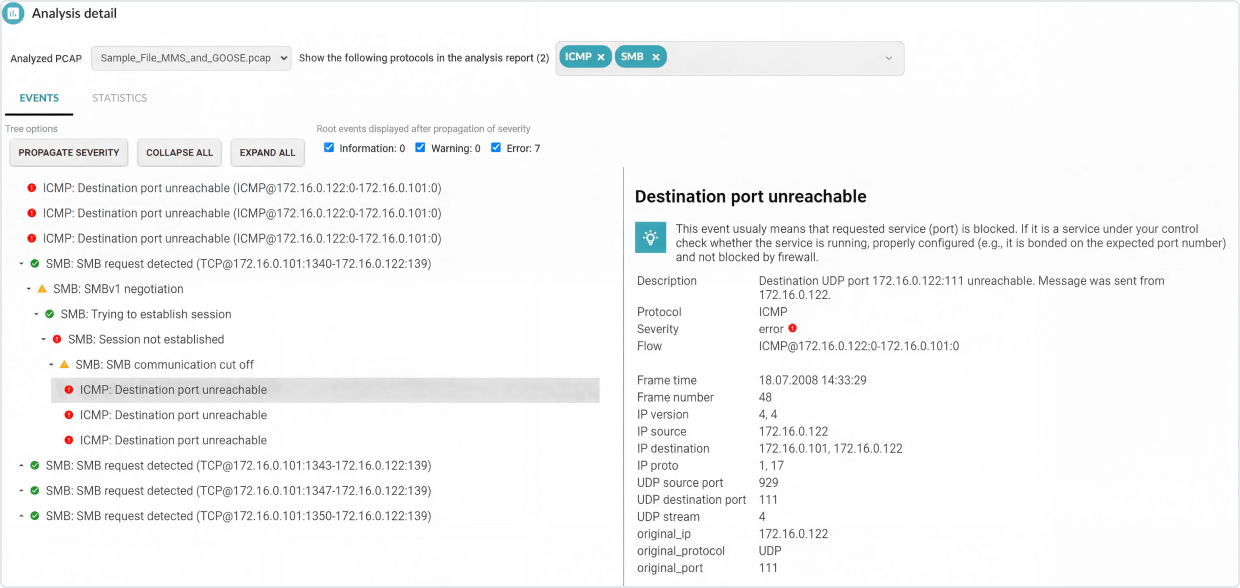This screenshot has height=588, width=1240.
Task: Switch to the Statistics tab
Action: point(119,98)
